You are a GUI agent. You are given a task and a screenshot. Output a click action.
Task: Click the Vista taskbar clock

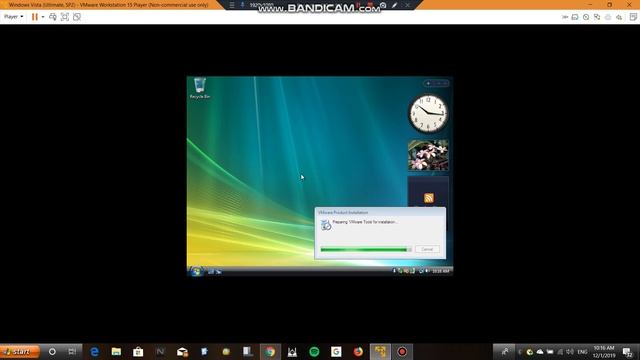pos(440,271)
